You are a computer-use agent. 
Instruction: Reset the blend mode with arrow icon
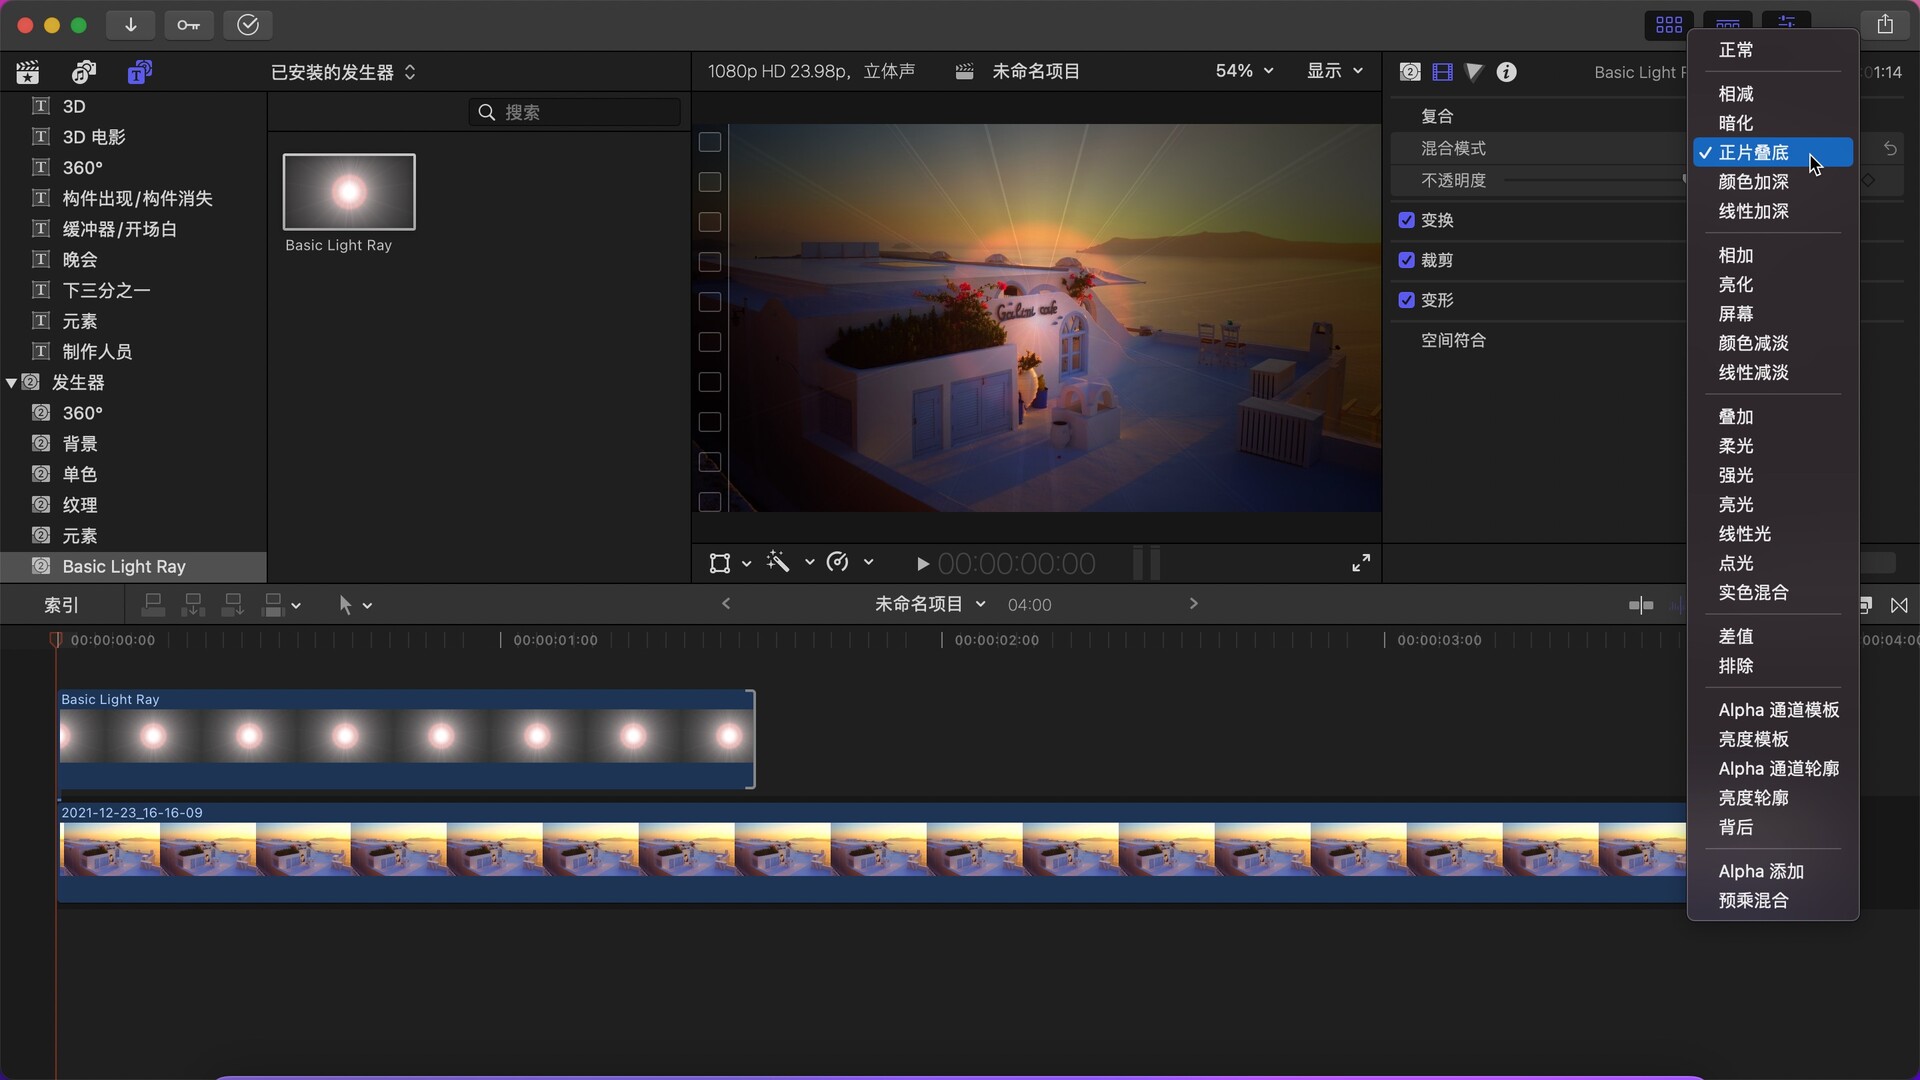pos(1890,148)
